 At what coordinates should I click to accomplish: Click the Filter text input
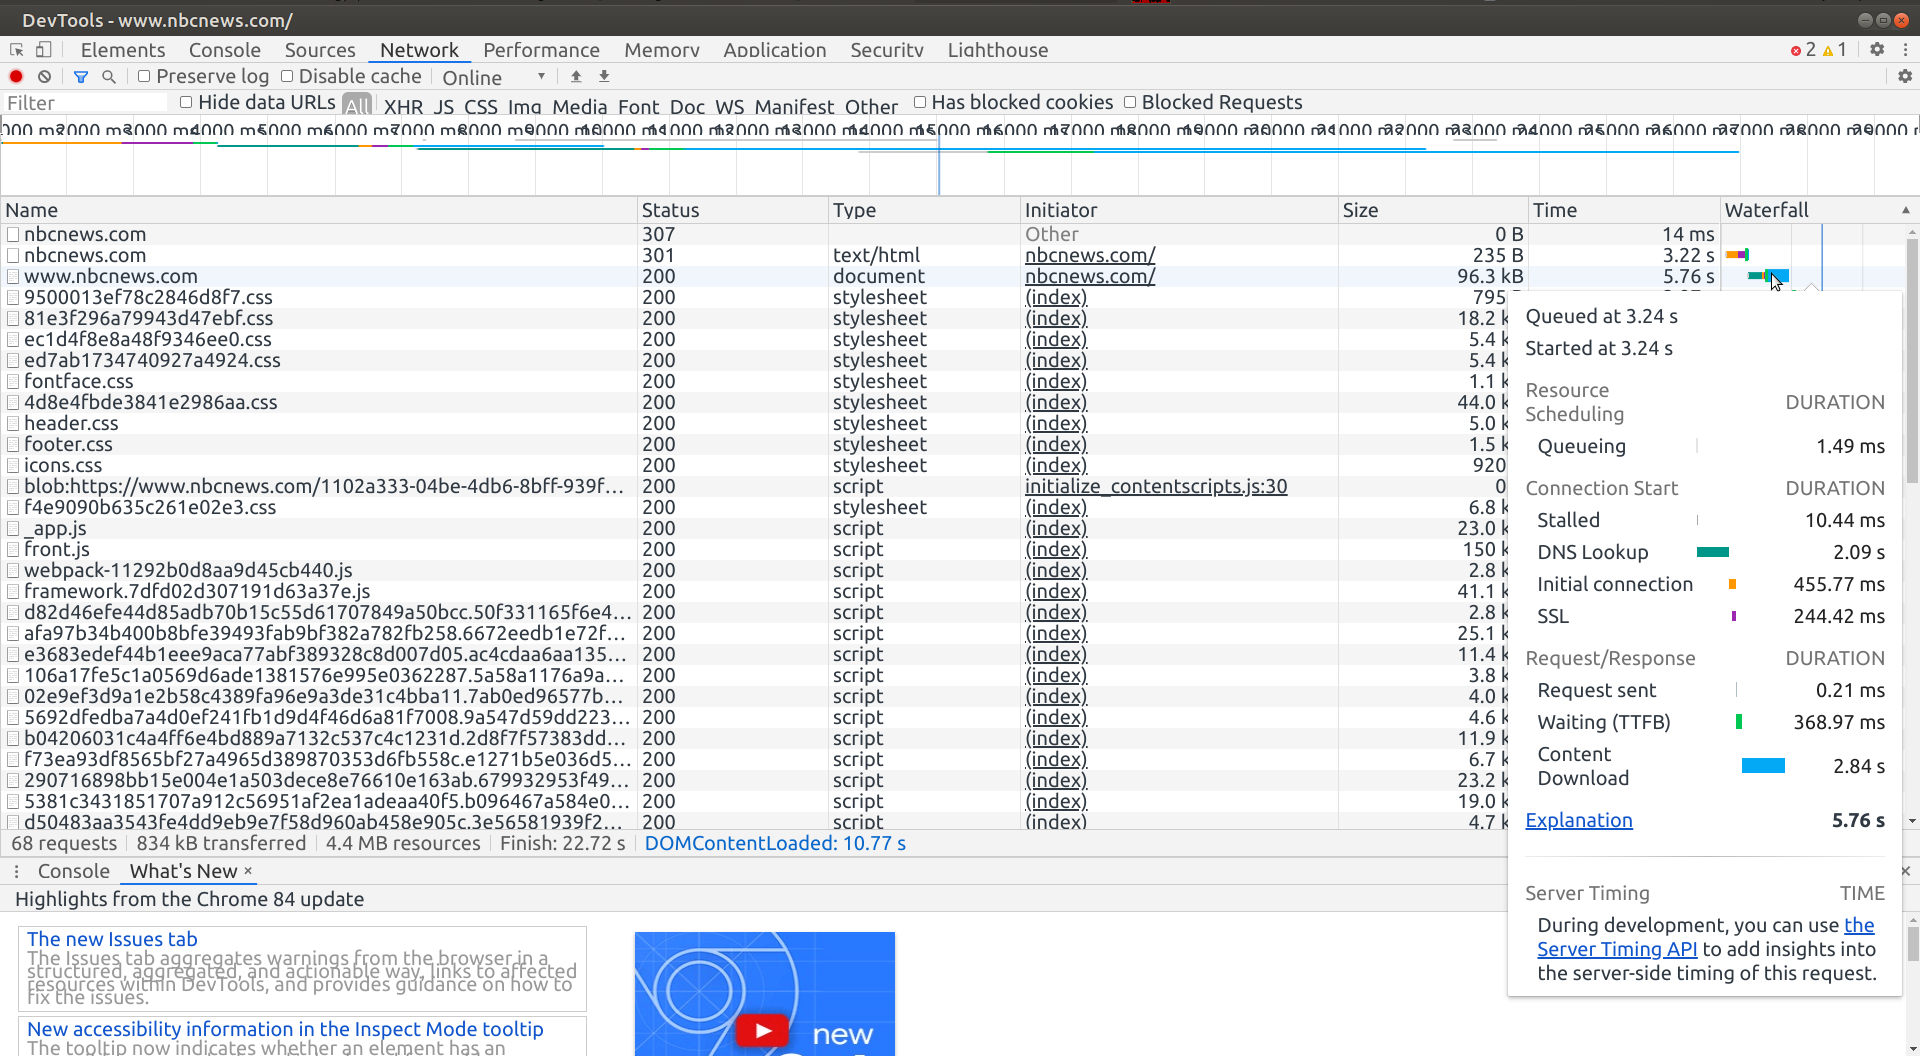[85, 102]
